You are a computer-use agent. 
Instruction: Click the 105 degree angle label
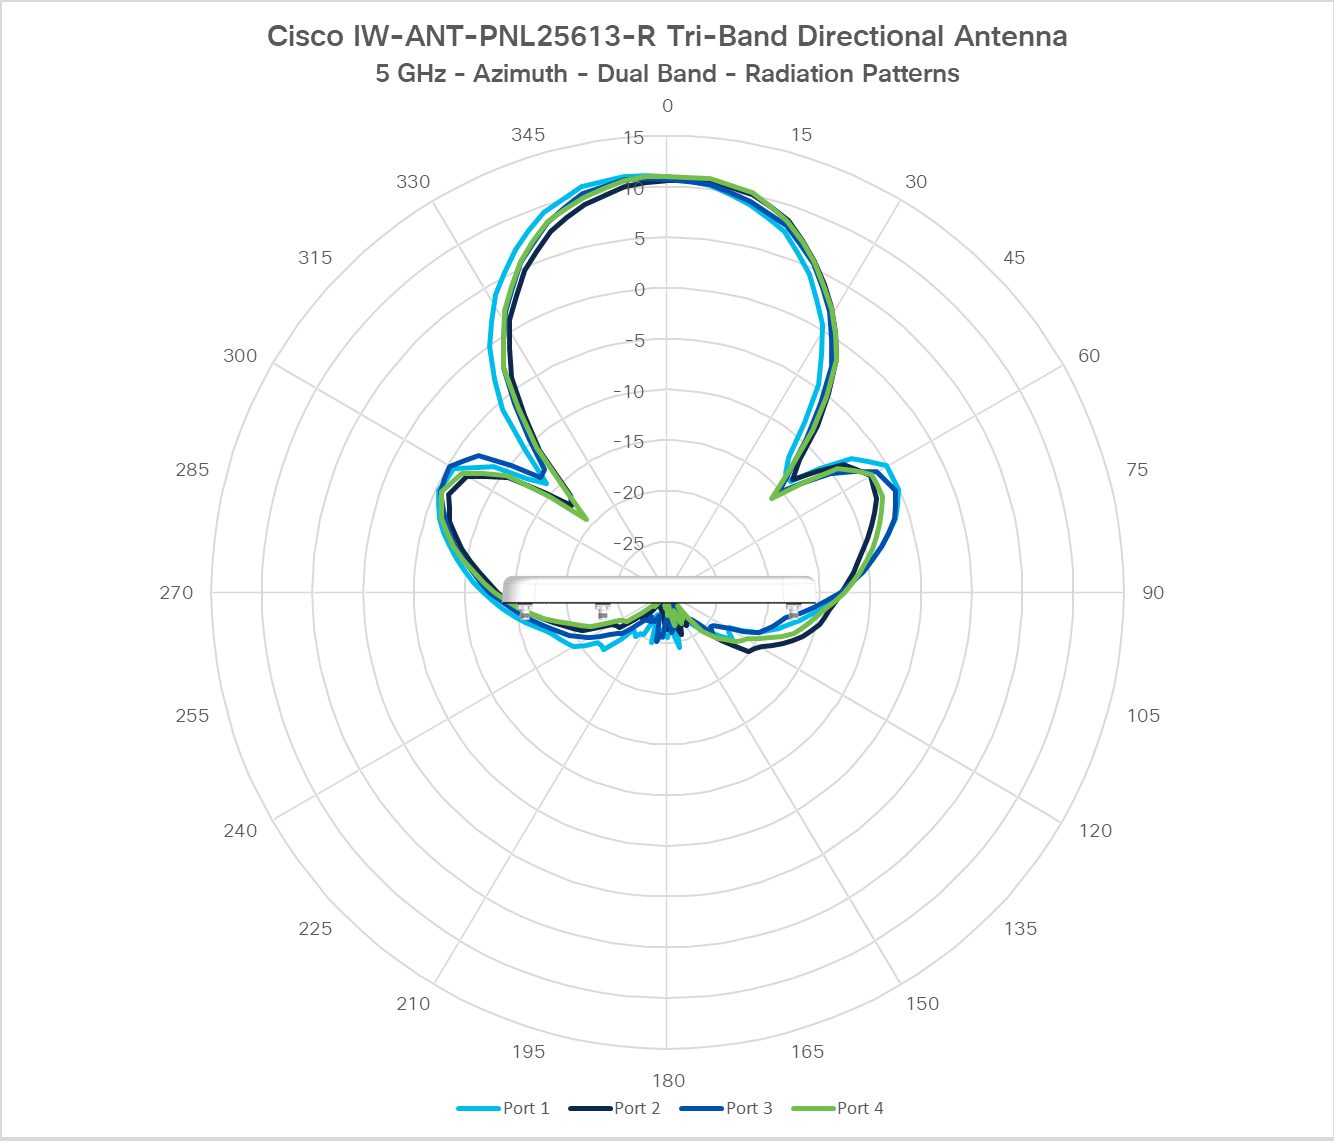[1143, 716]
